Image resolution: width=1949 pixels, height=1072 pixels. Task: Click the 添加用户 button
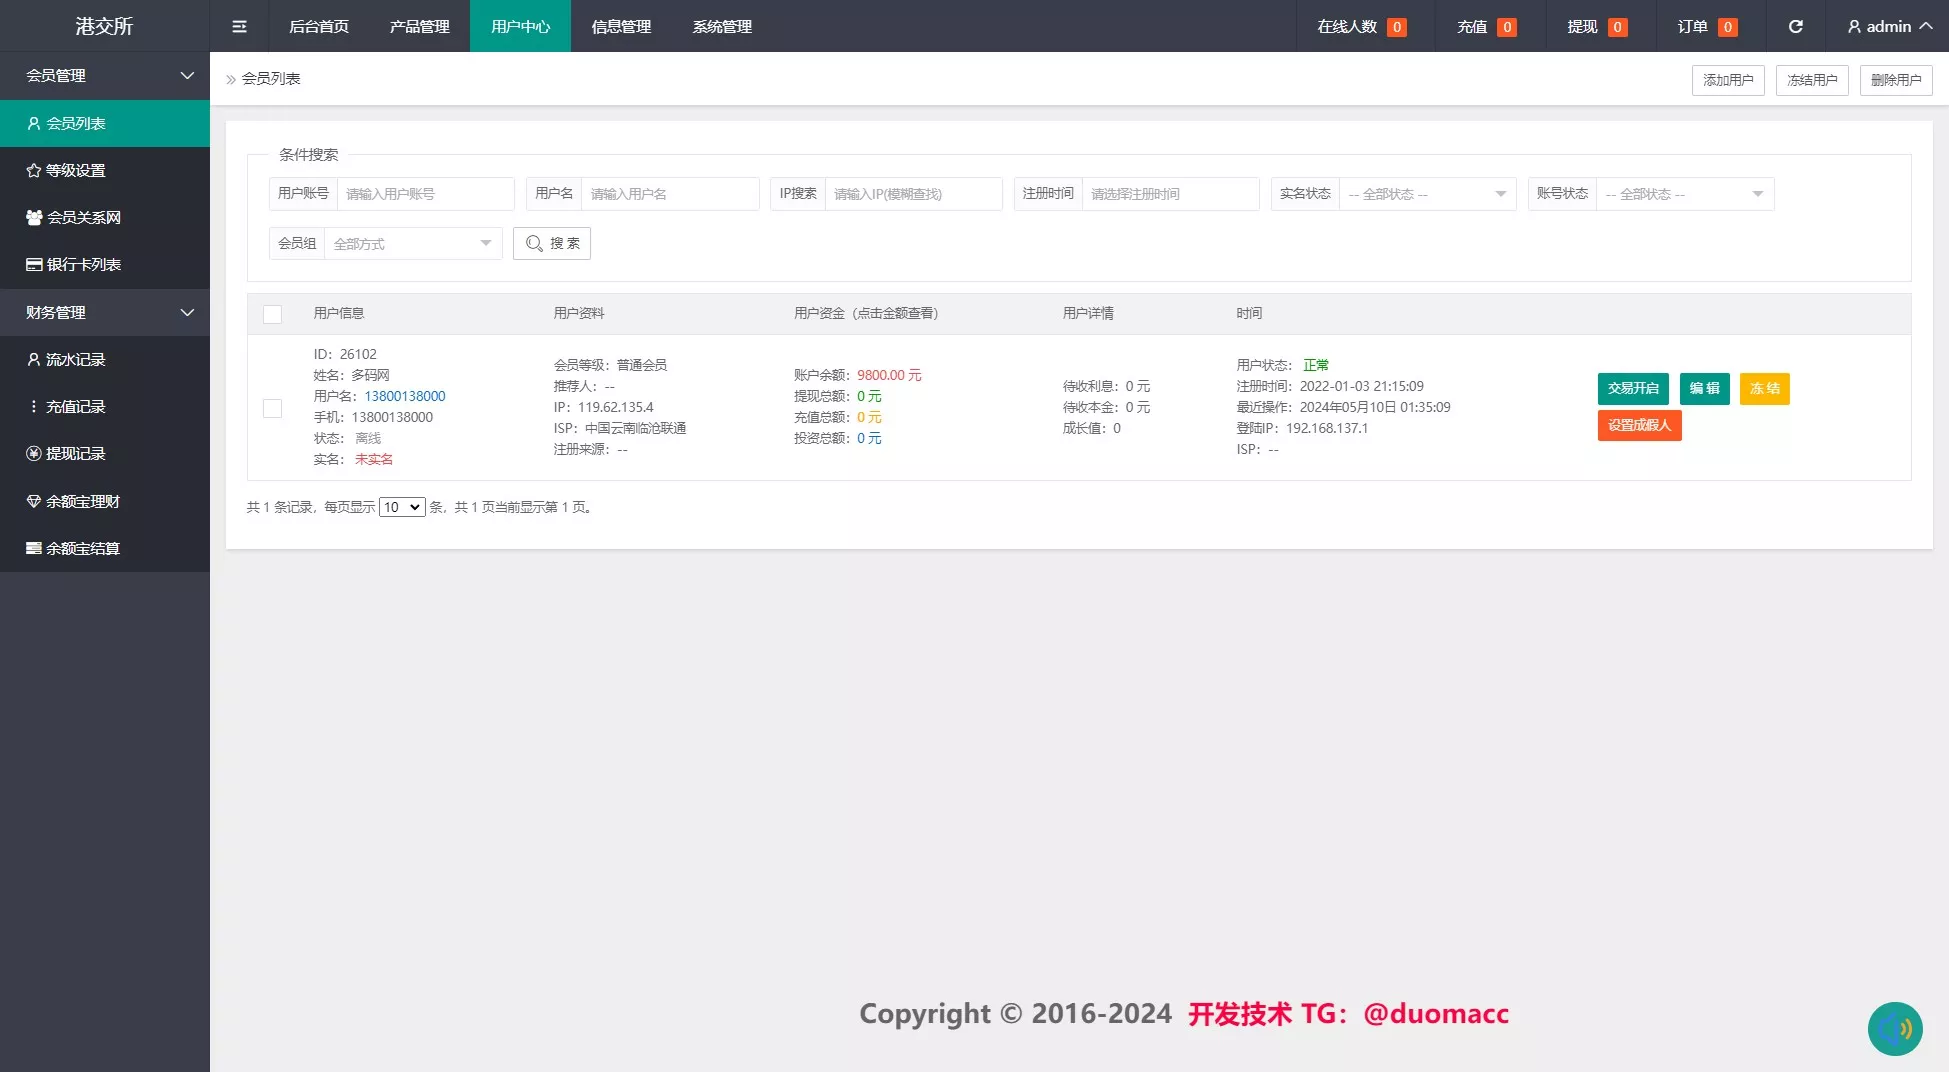click(x=1727, y=80)
